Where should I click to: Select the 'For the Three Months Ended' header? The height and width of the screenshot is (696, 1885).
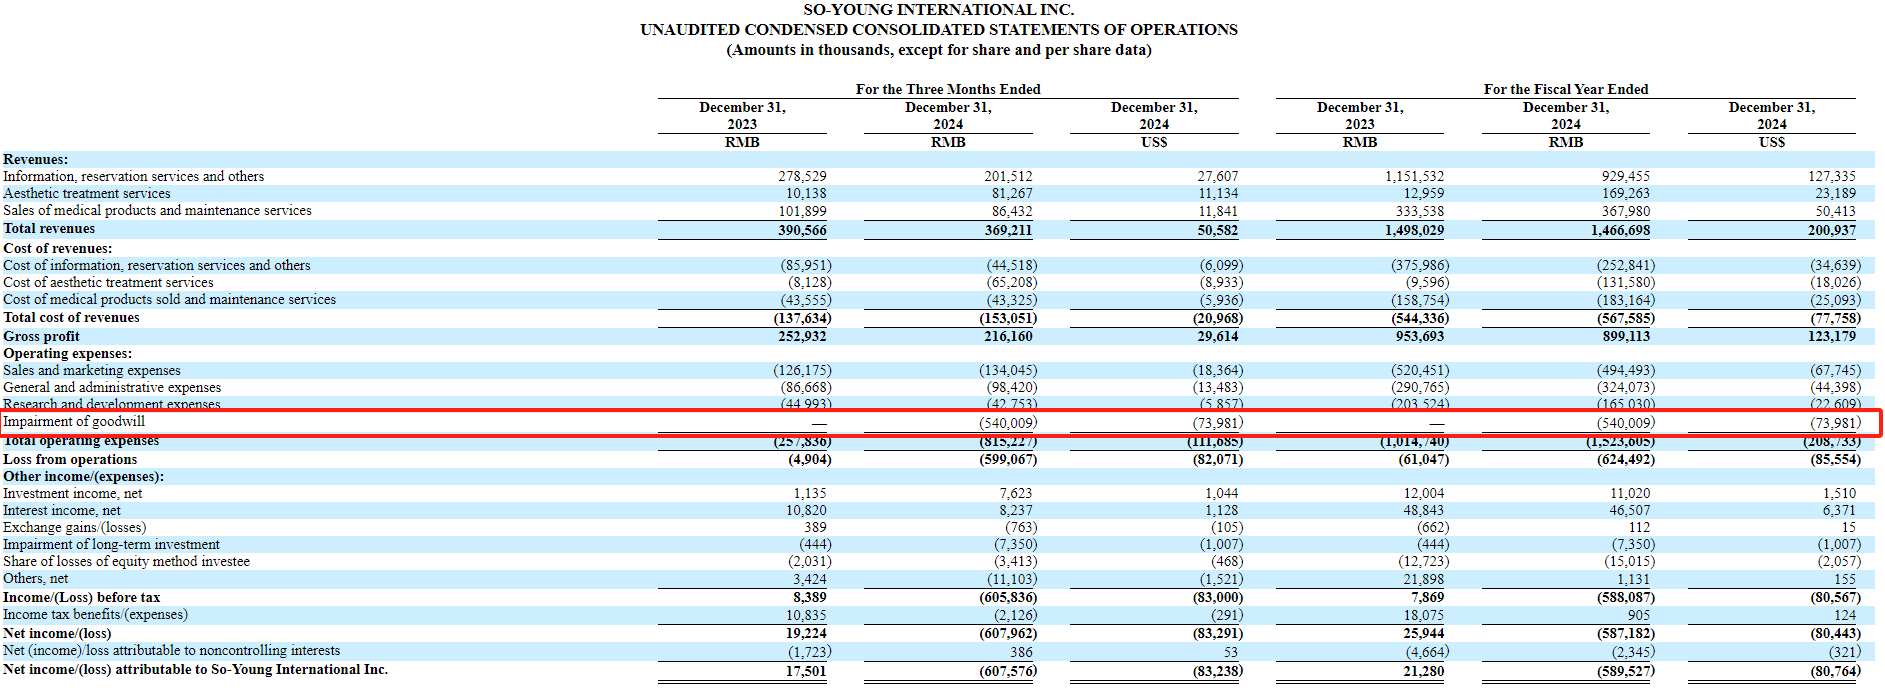click(x=948, y=89)
